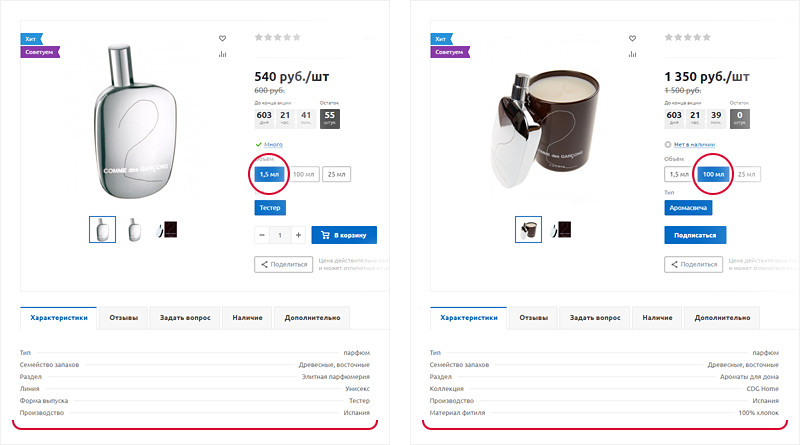Click the 'Подписаться' subscribe button
Viewport: 800px width, 445px height.
pos(695,235)
